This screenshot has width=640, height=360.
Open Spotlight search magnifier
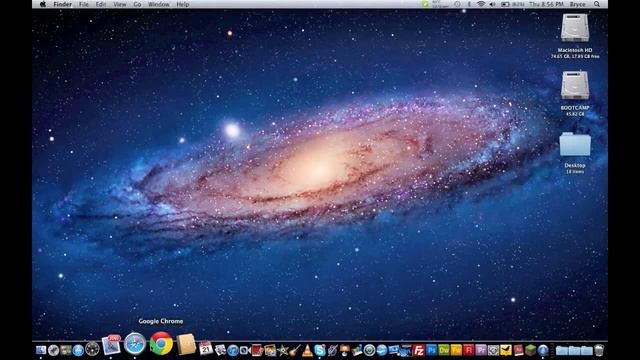[x=597, y=4]
